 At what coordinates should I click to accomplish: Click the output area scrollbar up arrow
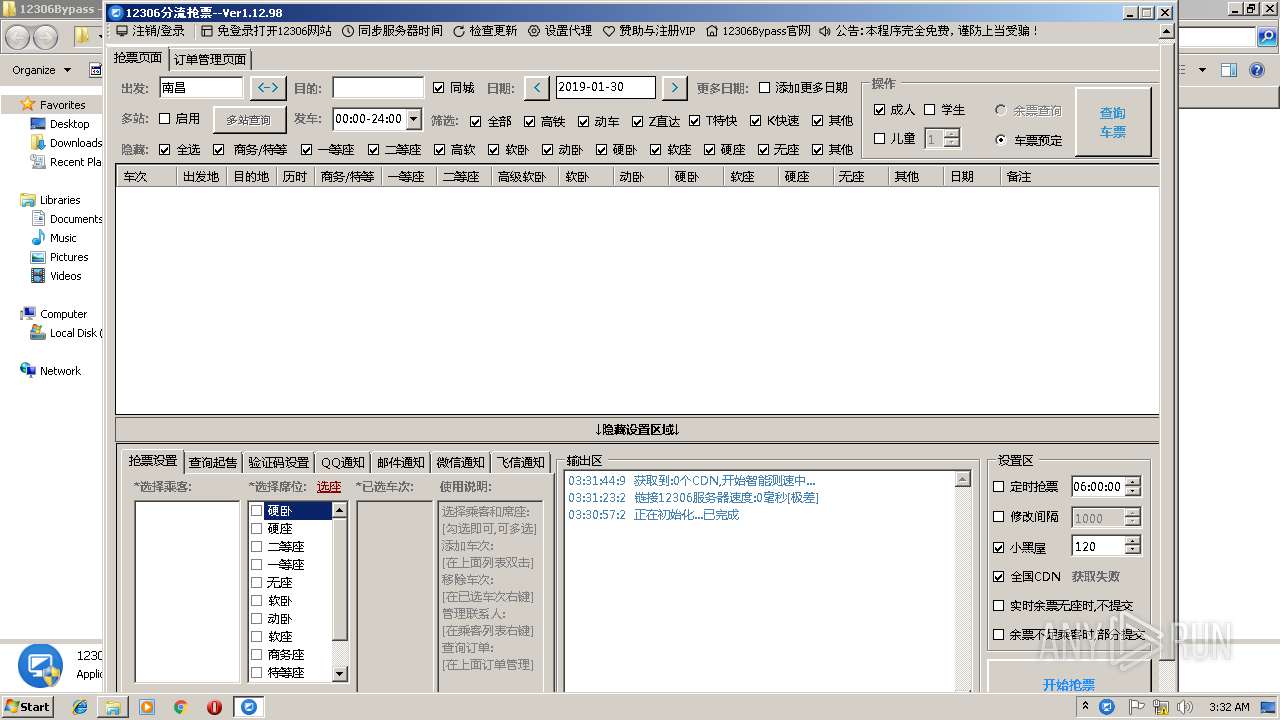click(963, 480)
